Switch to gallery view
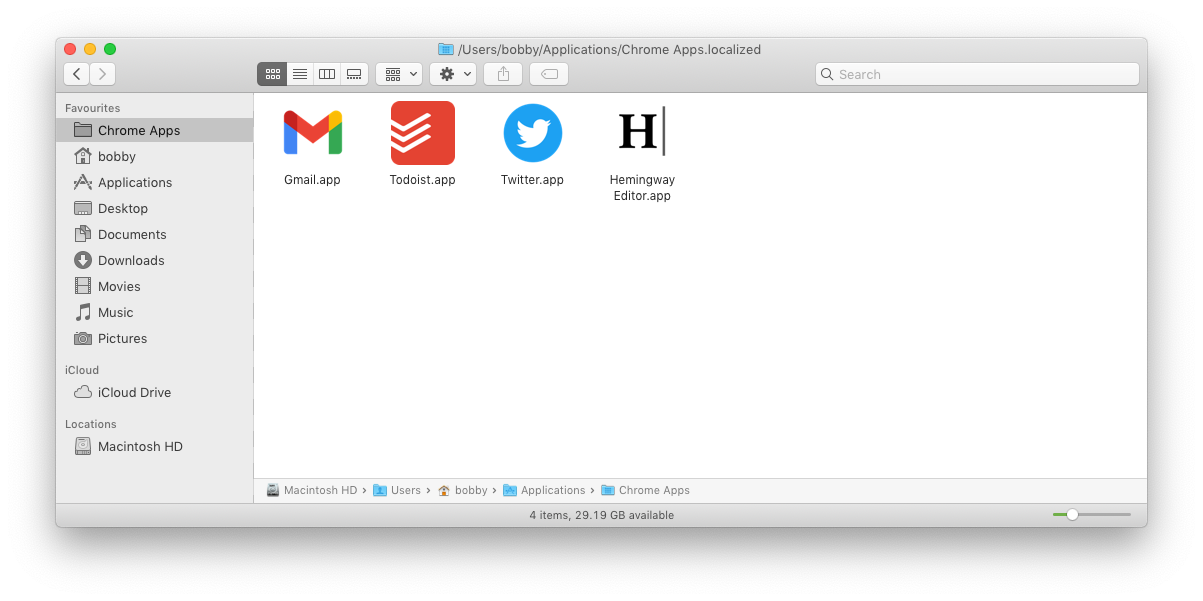 (x=354, y=73)
